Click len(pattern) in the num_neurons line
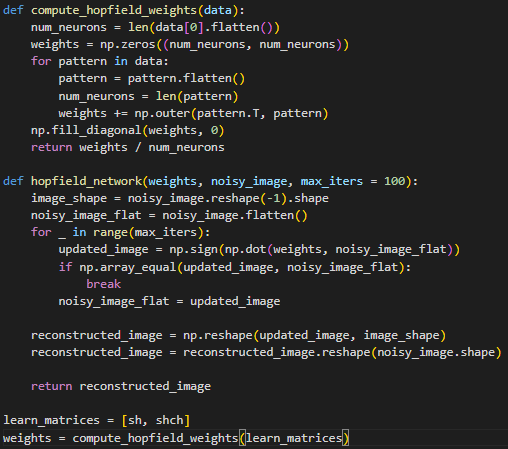508x449 pixels. click(197, 96)
